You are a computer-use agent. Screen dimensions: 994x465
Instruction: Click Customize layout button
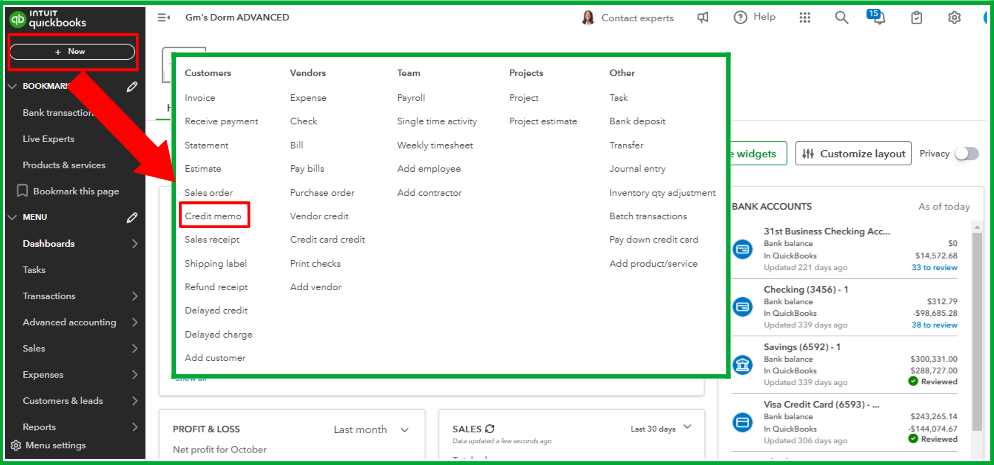tap(853, 154)
